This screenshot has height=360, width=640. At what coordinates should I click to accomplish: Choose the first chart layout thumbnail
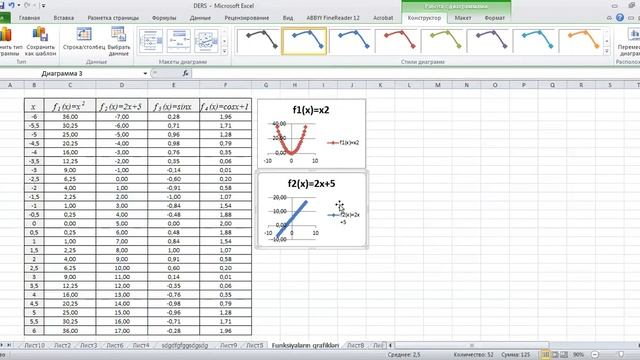tap(151, 41)
